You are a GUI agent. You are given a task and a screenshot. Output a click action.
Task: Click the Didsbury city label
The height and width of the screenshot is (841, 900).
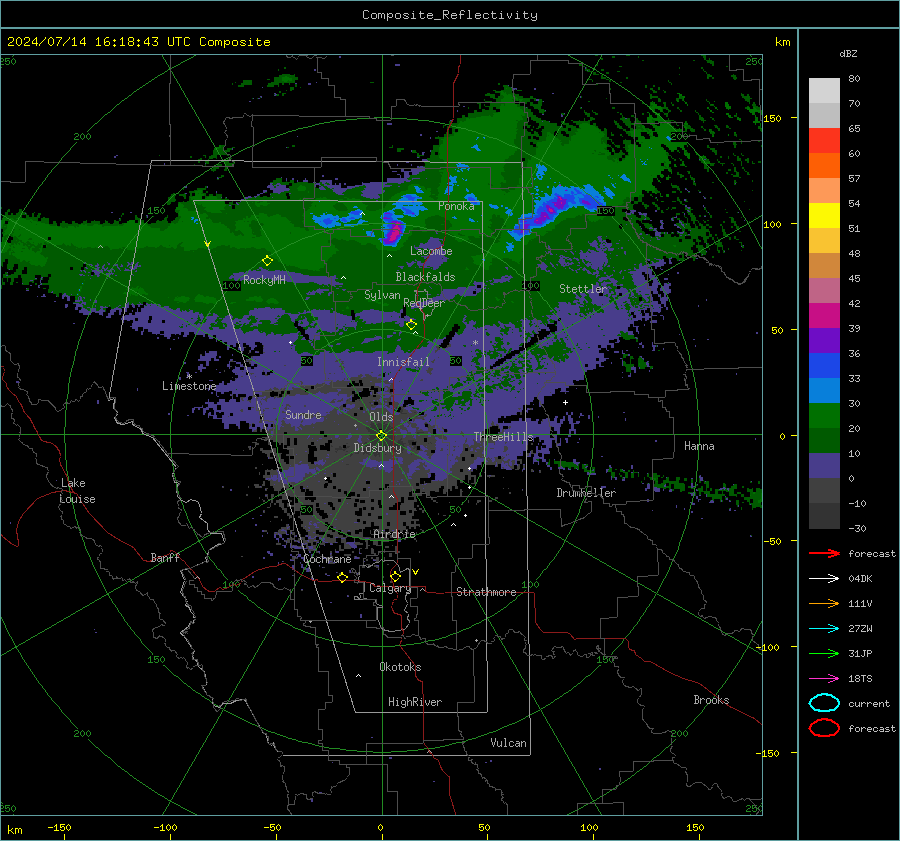(x=377, y=448)
